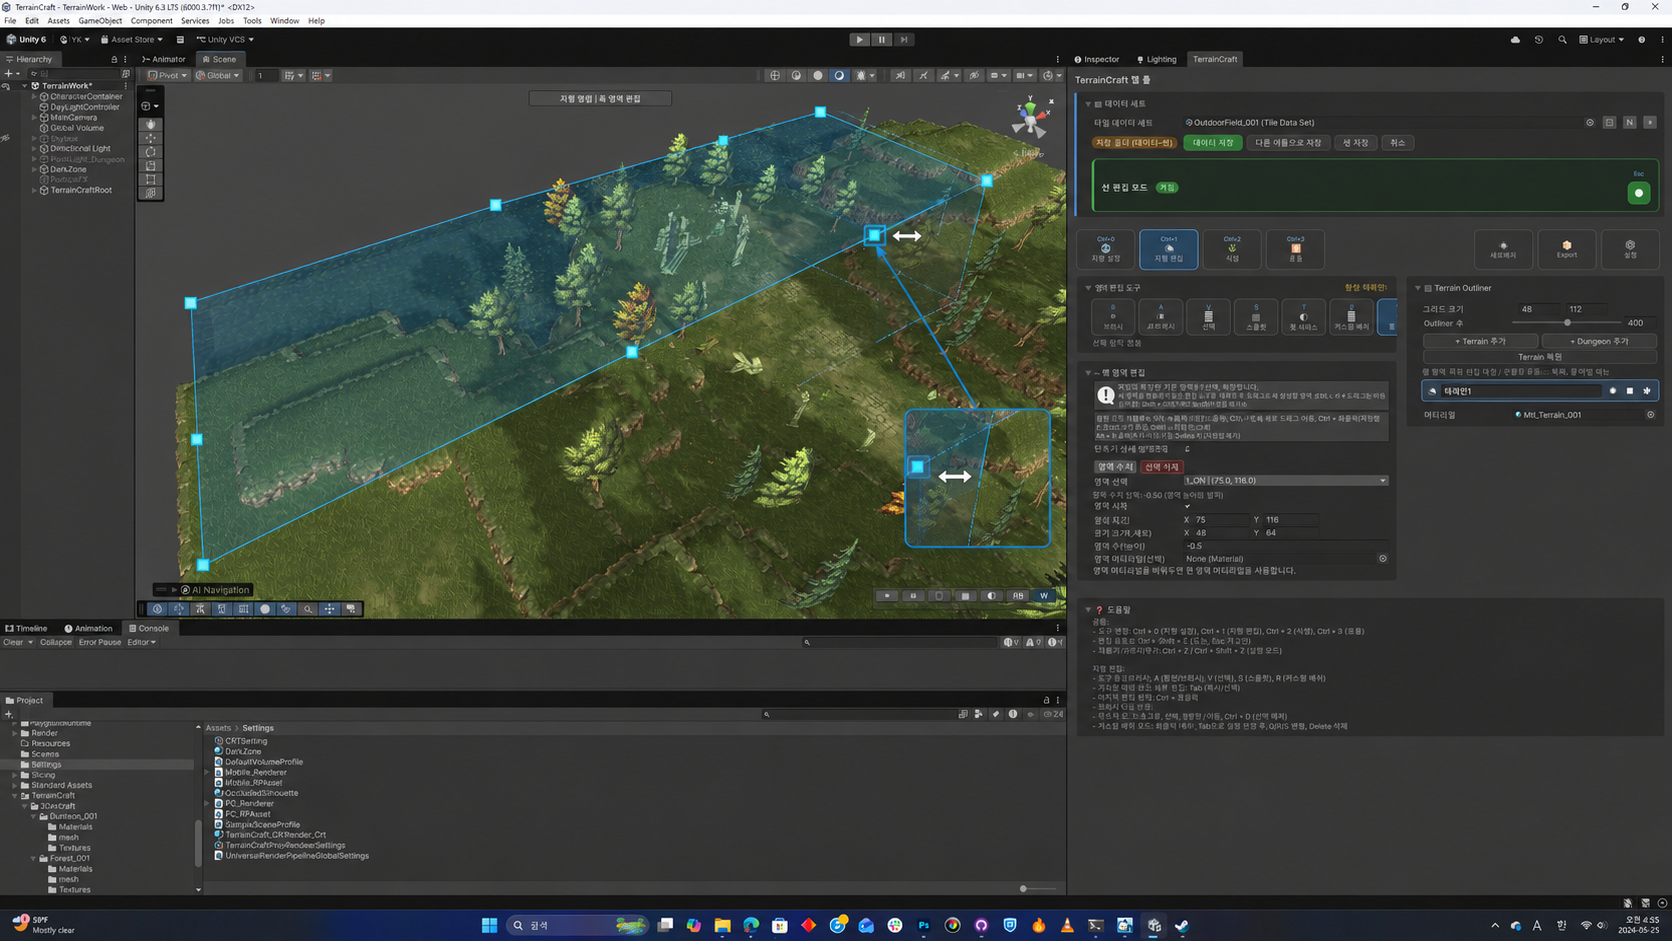Toggle the area visibility checkbox
Viewport: 1672px width, 941px height.
[1187, 507]
